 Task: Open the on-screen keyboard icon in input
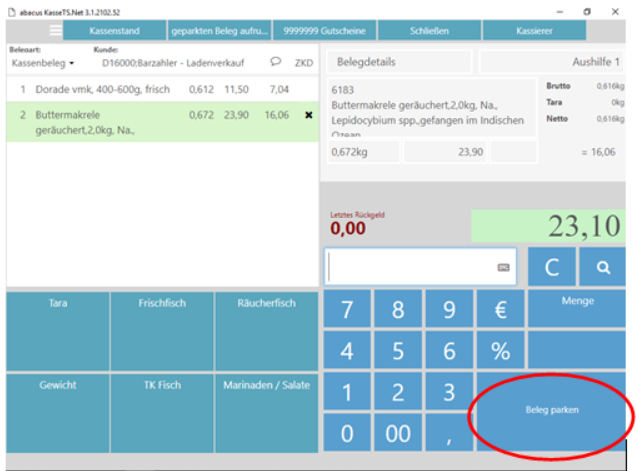pos(503,267)
